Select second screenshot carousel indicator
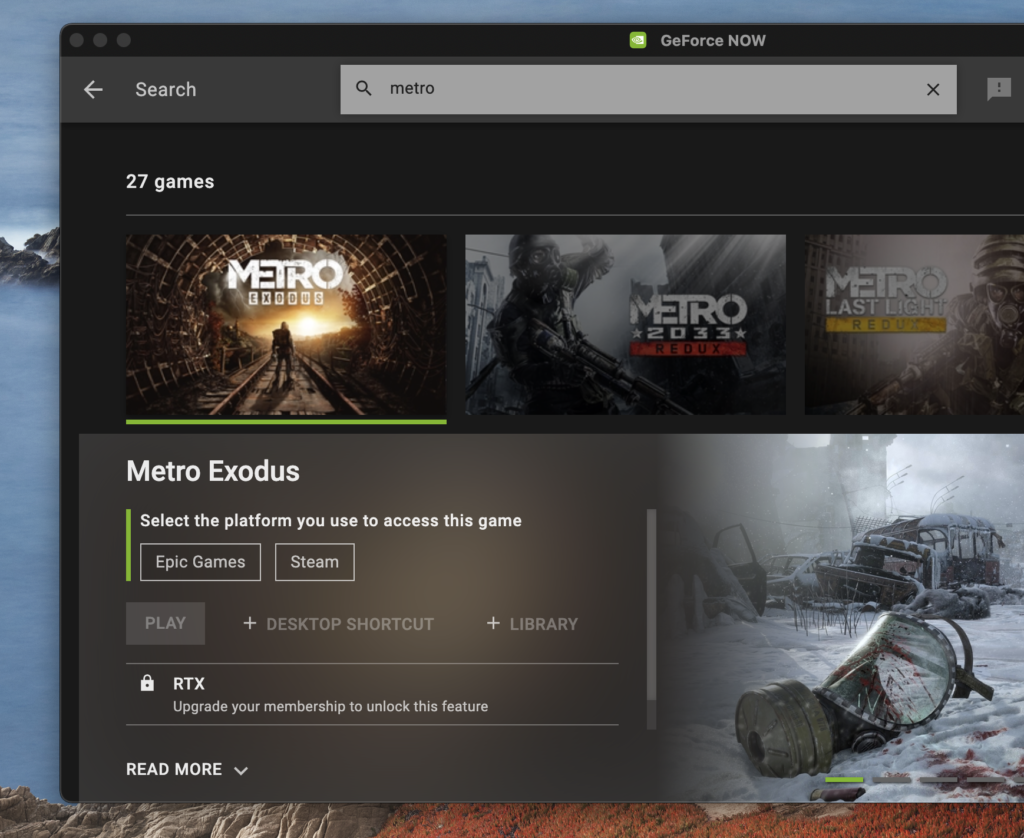 (891, 779)
